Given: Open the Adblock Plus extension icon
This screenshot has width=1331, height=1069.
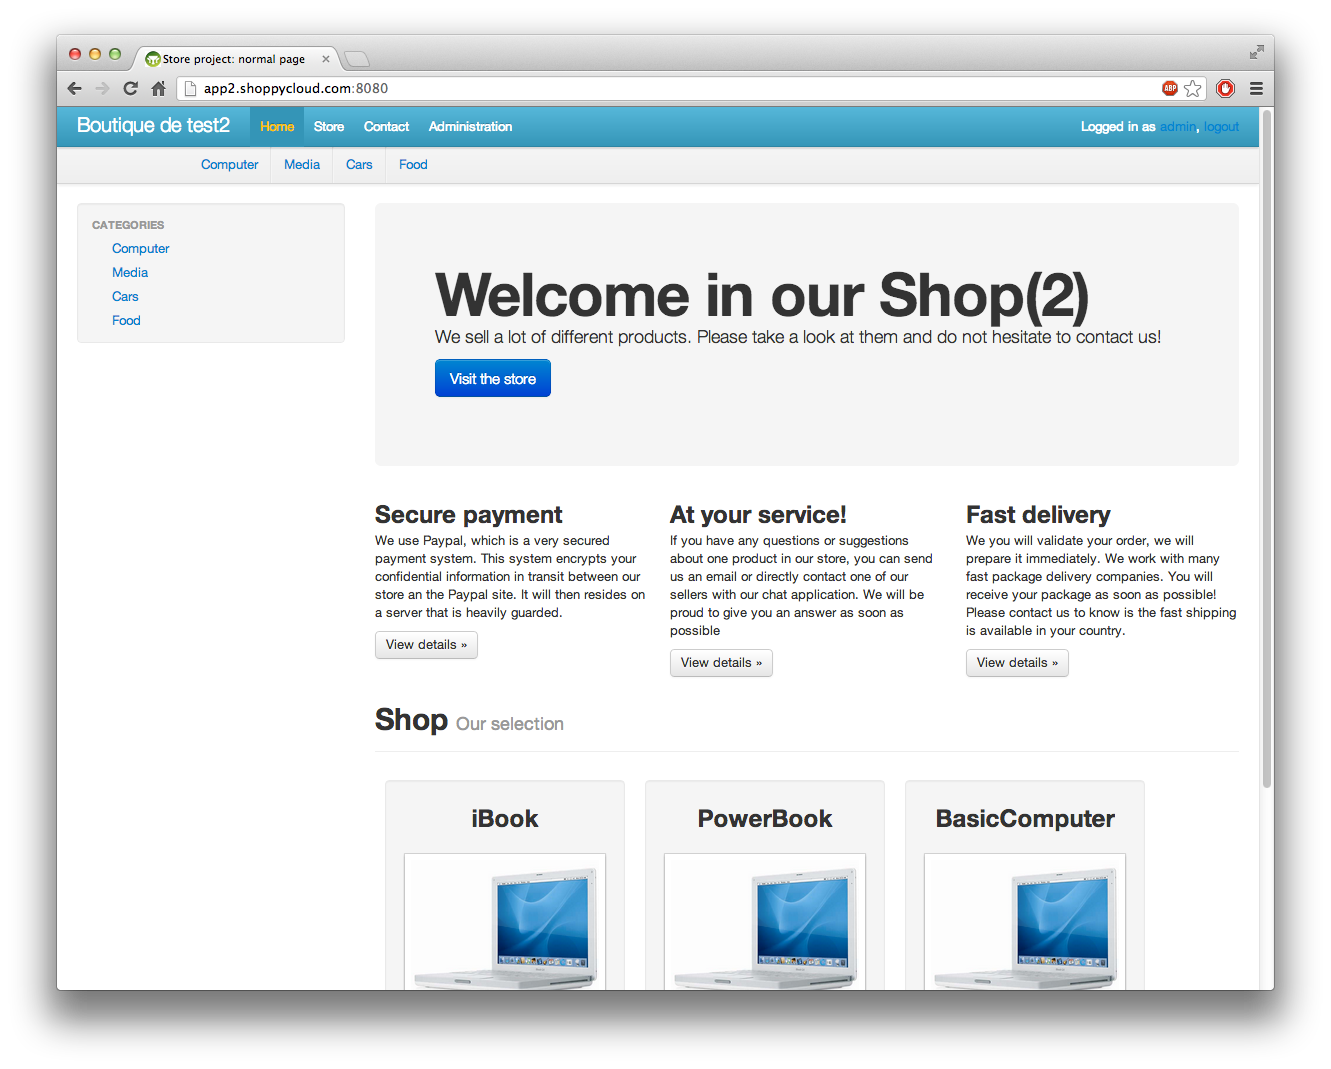Looking at the screenshot, I should 1169,88.
